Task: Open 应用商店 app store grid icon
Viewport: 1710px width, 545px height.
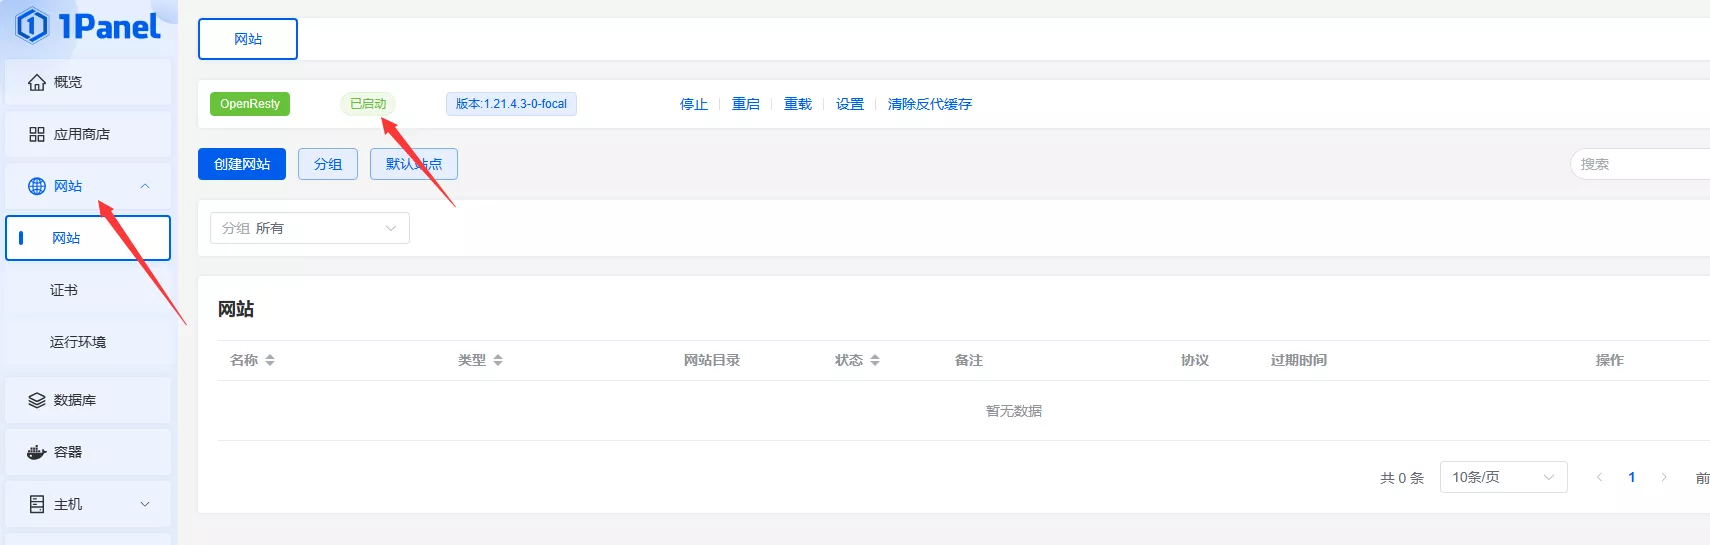Action: (37, 134)
